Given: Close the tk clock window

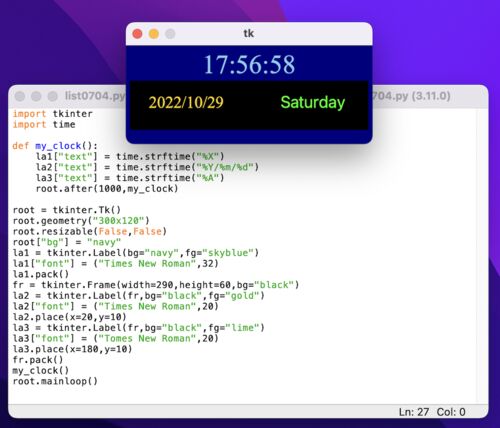Looking at the screenshot, I should pos(137,34).
